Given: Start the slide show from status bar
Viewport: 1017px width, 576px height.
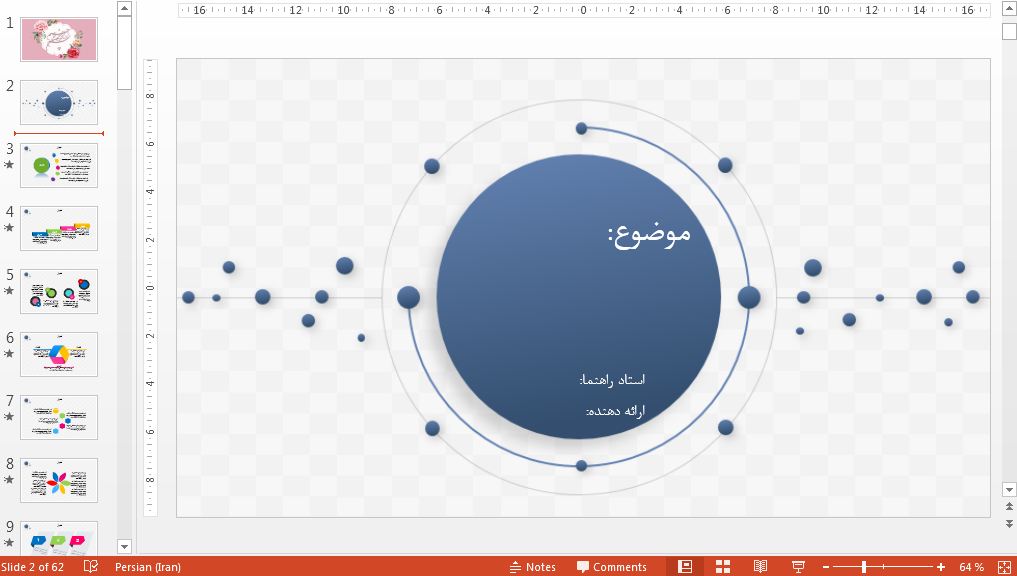Looking at the screenshot, I should click(797, 566).
